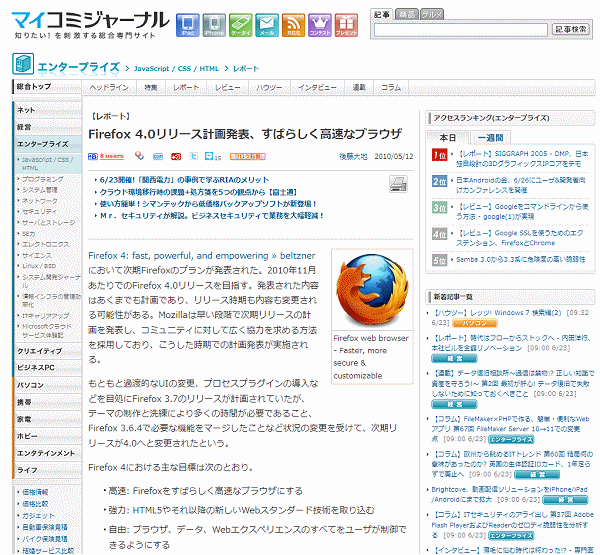
Task: Click the purple crown コンテスト icon
Action: (x=320, y=25)
